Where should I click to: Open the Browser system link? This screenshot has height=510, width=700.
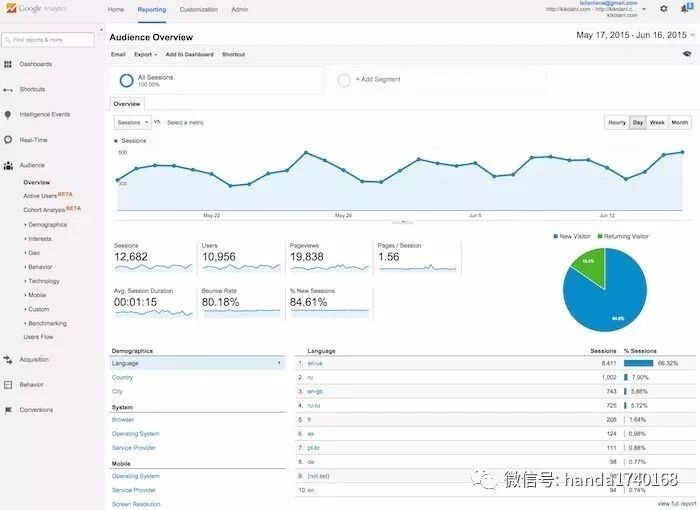tap(123, 420)
